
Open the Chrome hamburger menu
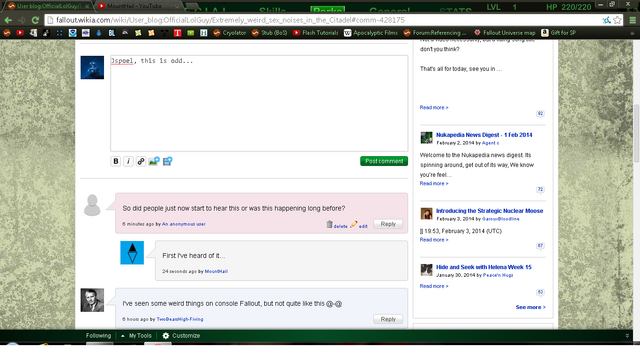(x=632, y=20)
